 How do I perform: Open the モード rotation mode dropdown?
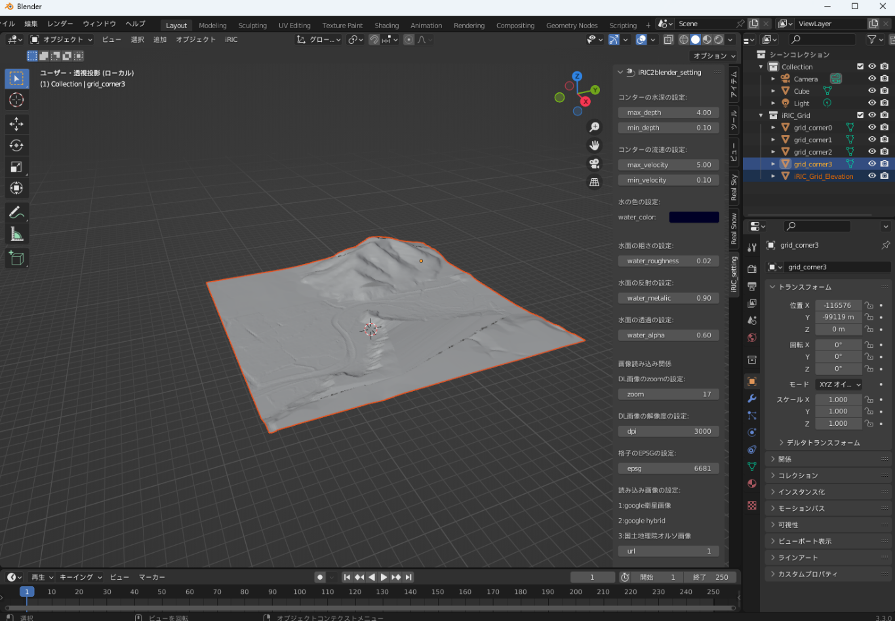(x=838, y=384)
